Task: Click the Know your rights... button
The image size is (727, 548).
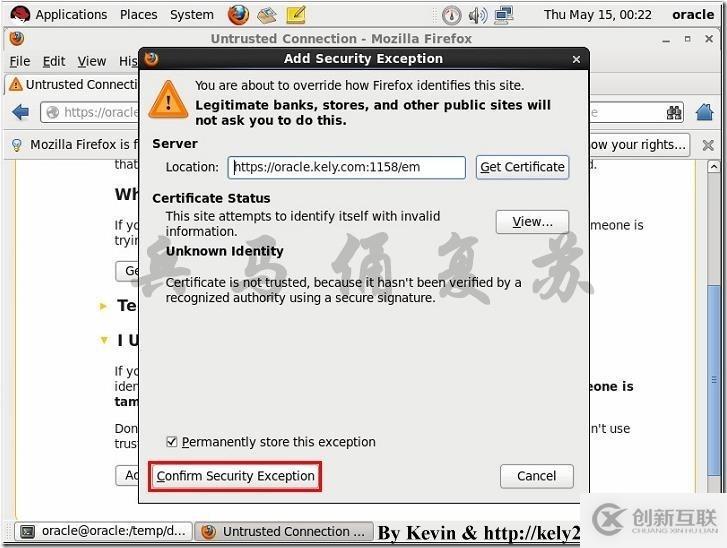Action: (x=639, y=145)
